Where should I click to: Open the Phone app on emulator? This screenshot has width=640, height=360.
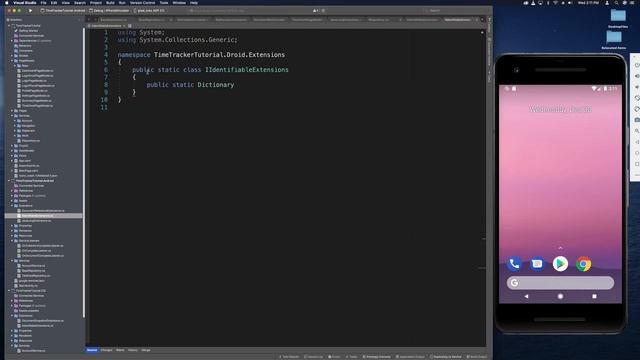click(x=514, y=264)
